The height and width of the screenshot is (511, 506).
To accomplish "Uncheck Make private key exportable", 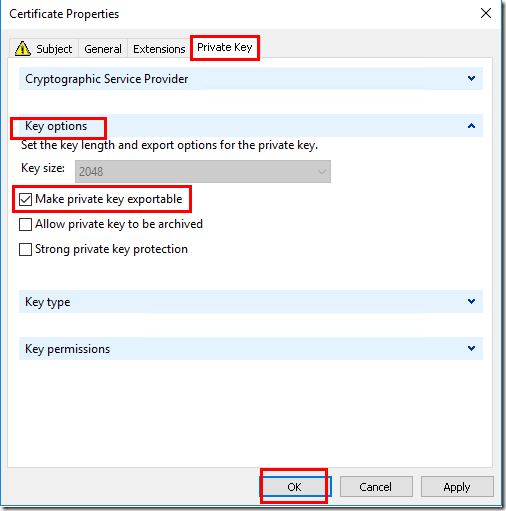I will pos(25,199).
